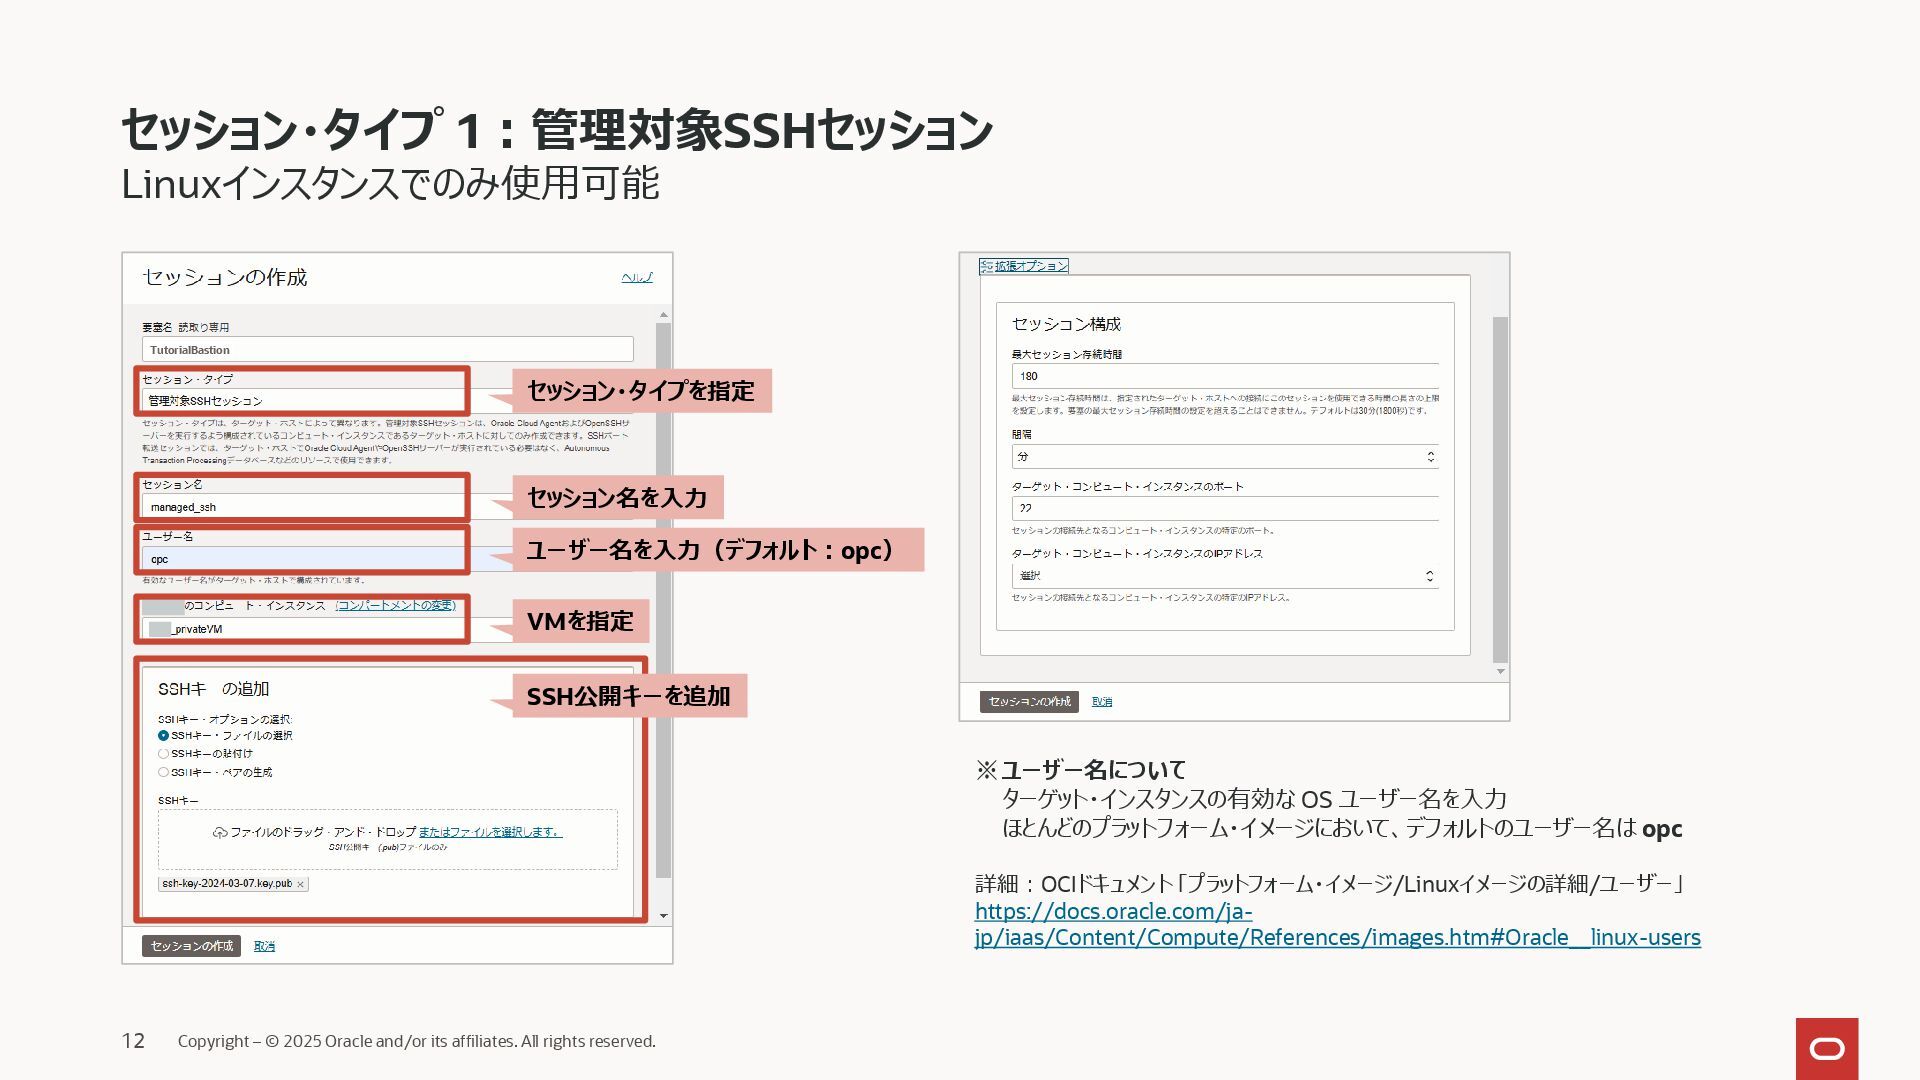
Task: Click the target instance port field showing 22
Action: 1225,508
